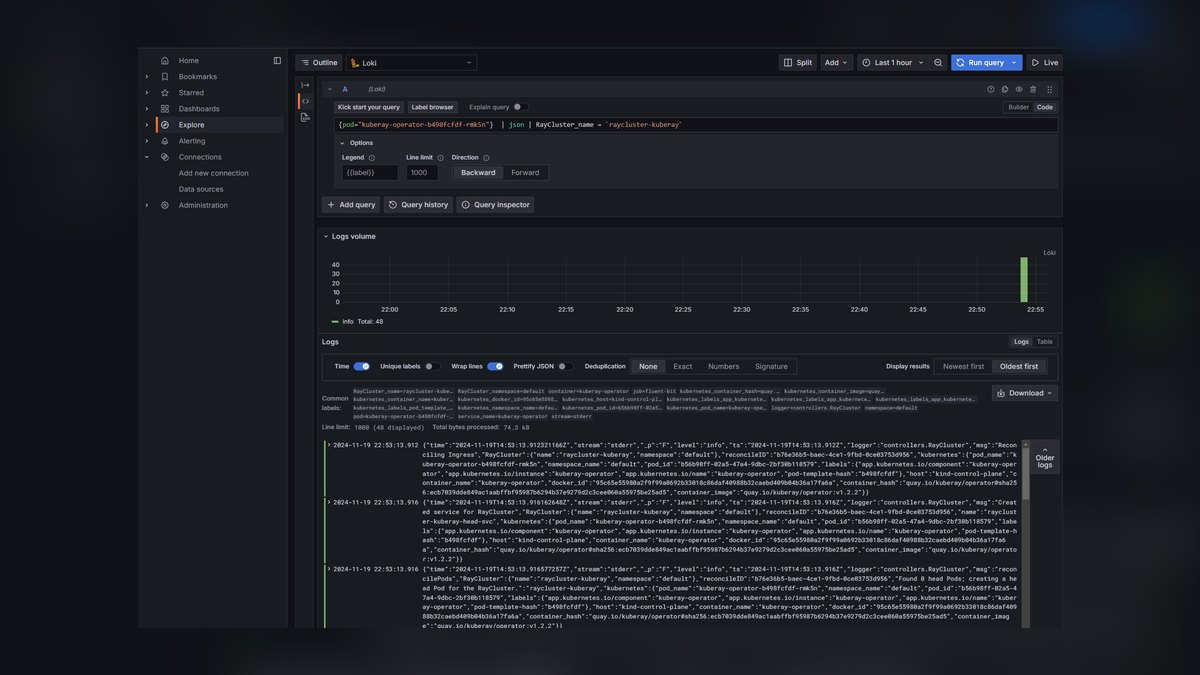The width and height of the screenshot is (1200, 675).
Task: Click Add query button
Action: [351, 205]
